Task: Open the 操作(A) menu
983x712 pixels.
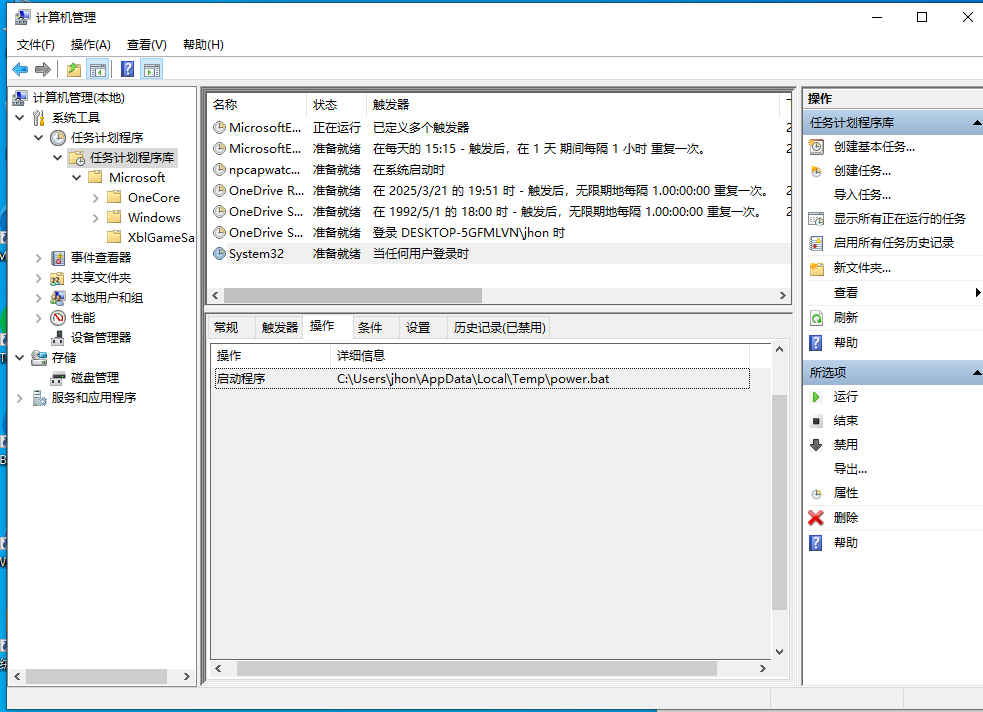Action: click(90, 45)
